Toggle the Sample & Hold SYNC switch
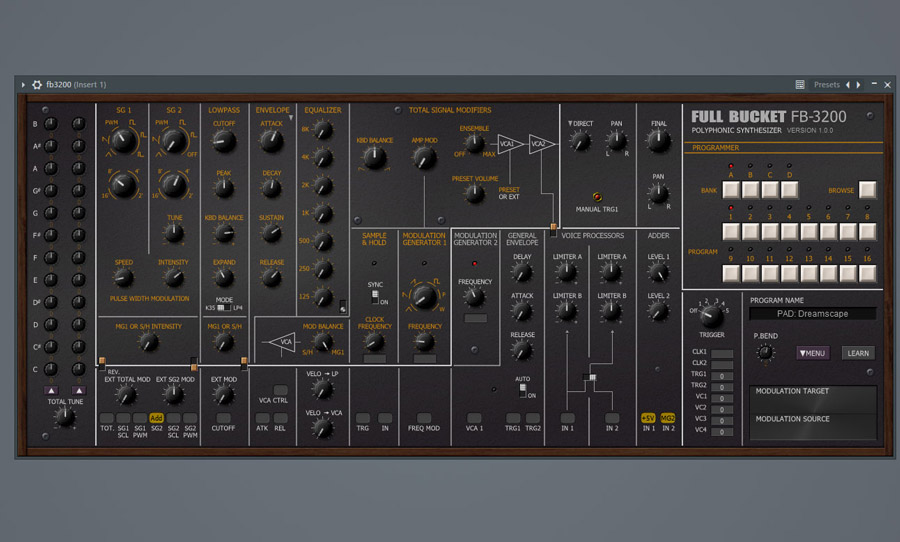900x542 pixels. coord(374,298)
